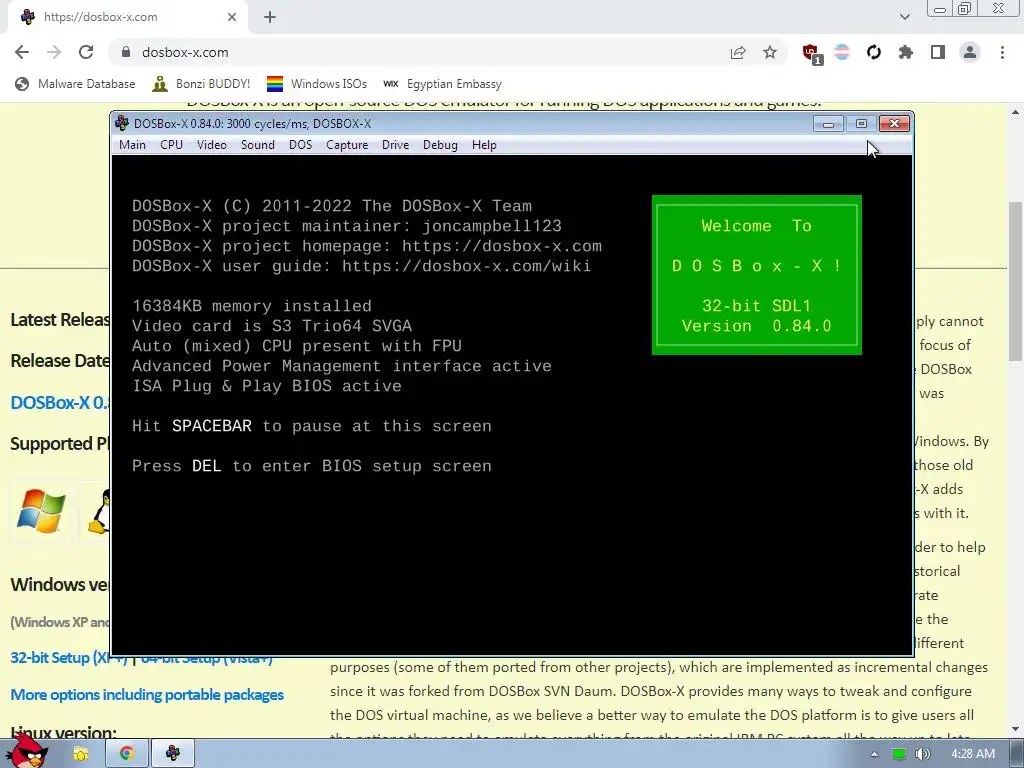
Task: Click the DOSBox-X 0. release link
Action: (59, 402)
